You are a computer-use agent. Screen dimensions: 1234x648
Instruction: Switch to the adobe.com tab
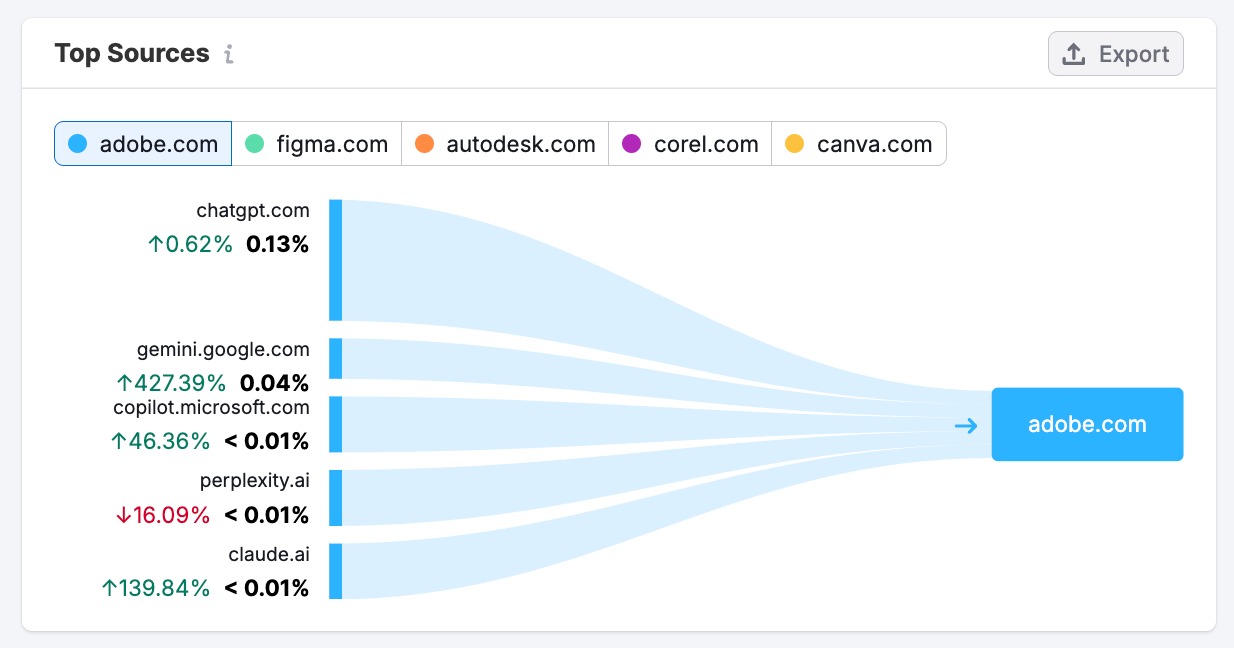coord(142,143)
